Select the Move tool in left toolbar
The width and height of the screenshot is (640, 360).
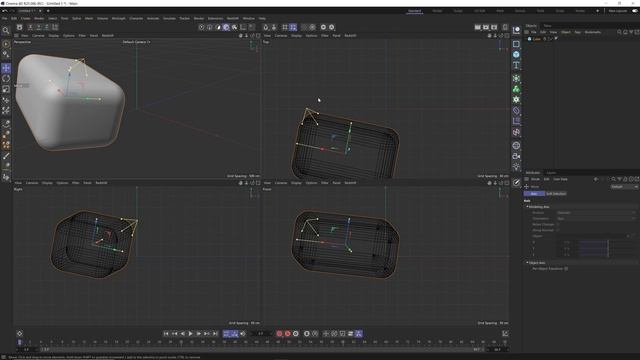[6, 68]
